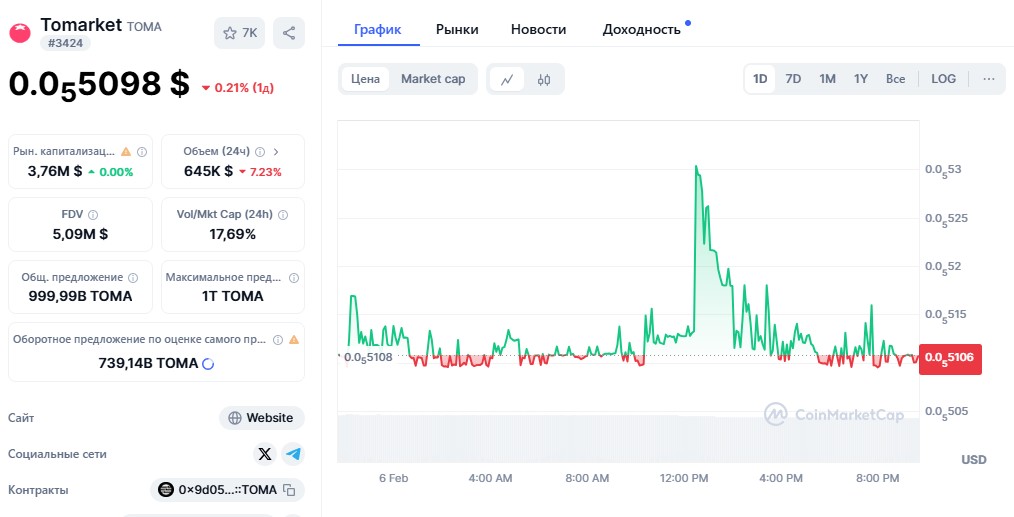Set chart range to 7D
The height and width of the screenshot is (517, 1014).
pos(793,79)
